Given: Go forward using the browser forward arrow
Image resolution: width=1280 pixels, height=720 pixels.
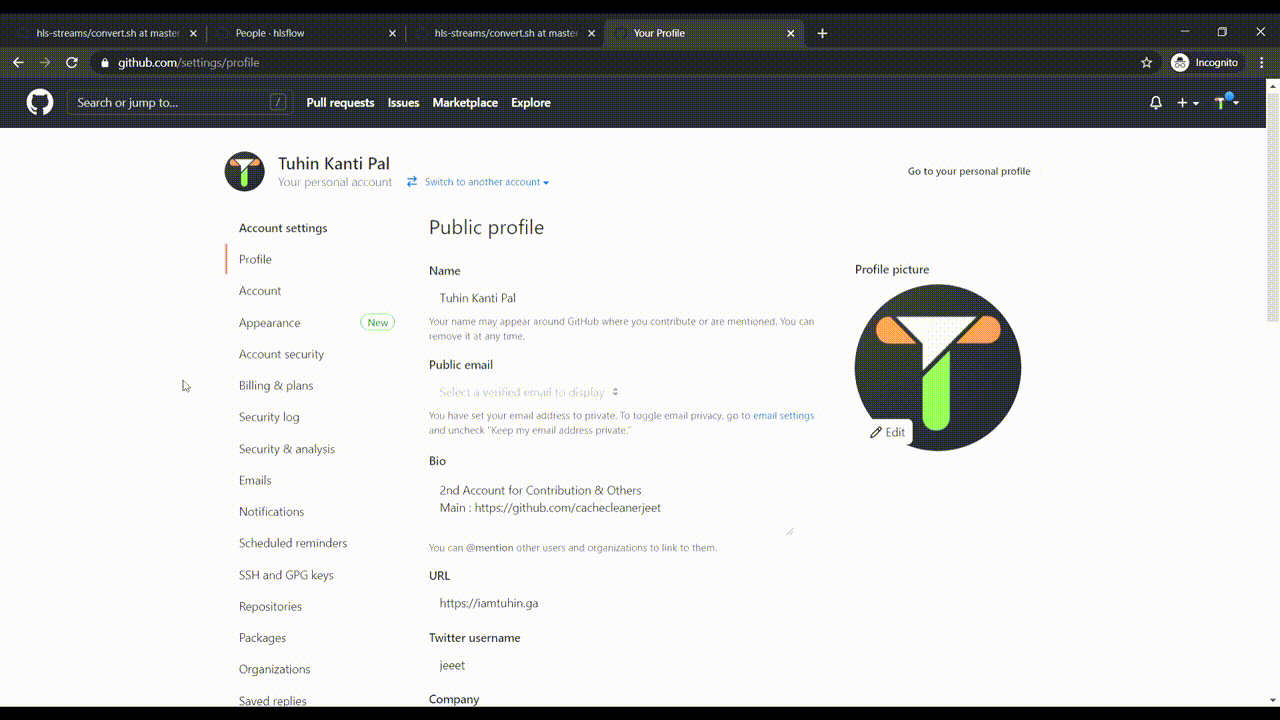Looking at the screenshot, I should pos(45,62).
